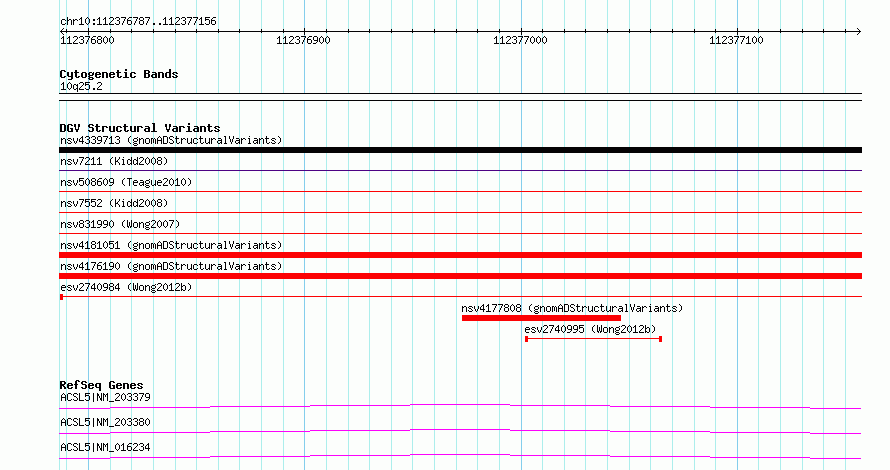
Task: Click the chr10:112376787..112377156 coordinate label
Action: pyautogui.click(x=138, y=21)
